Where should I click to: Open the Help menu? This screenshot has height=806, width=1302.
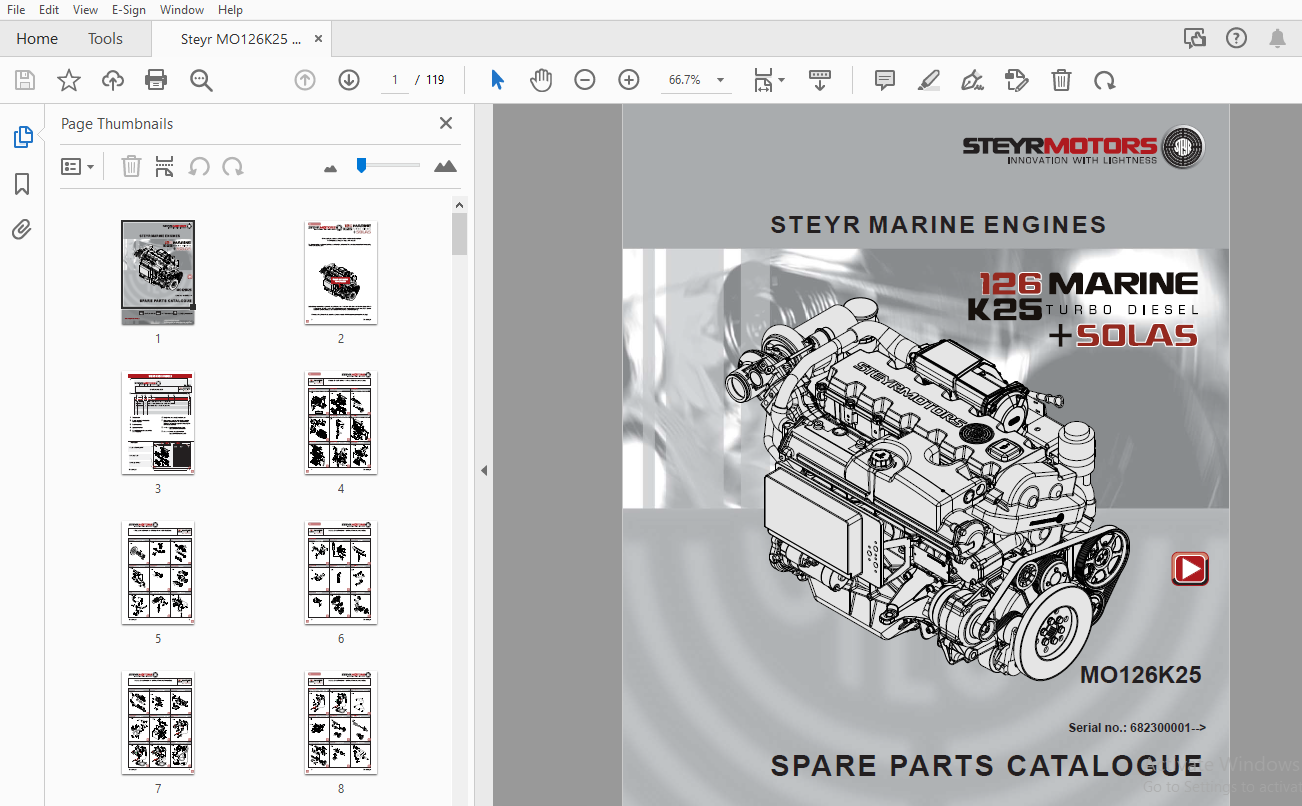[230, 10]
